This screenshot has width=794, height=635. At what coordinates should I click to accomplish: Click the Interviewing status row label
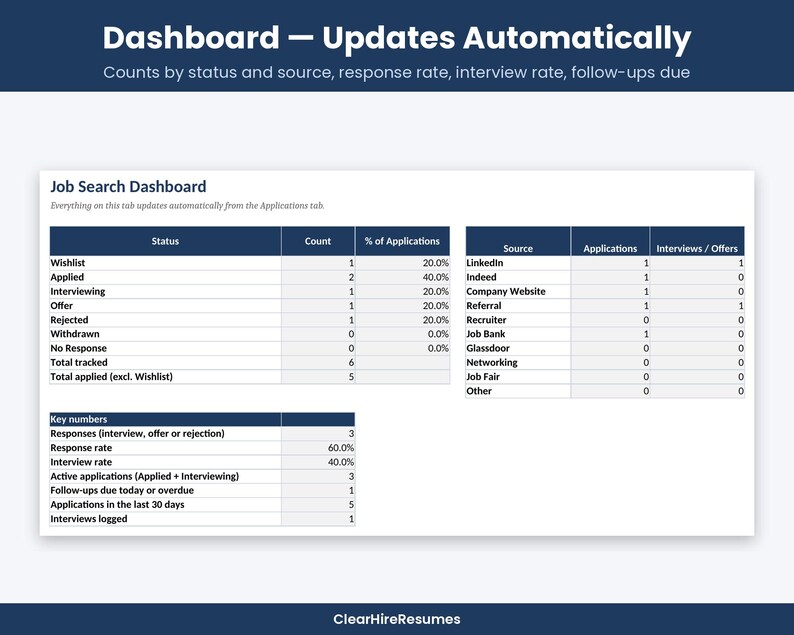coord(77,291)
